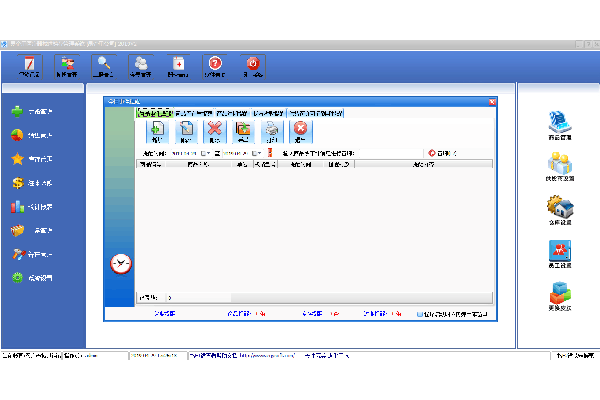Select the dollar sign item in left sidebar
Image resolution: width=600 pixels, height=400 pixels.
pos(32,183)
